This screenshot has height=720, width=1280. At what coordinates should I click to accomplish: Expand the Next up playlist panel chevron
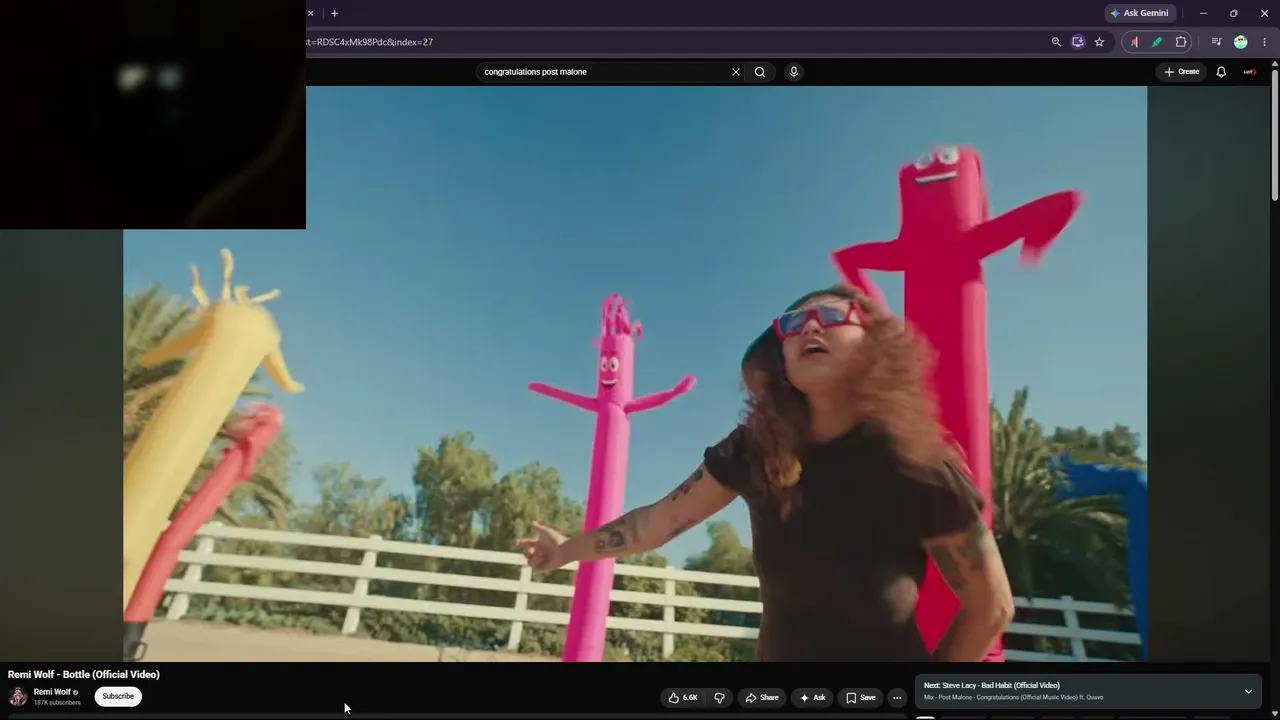coord(1248,692)
